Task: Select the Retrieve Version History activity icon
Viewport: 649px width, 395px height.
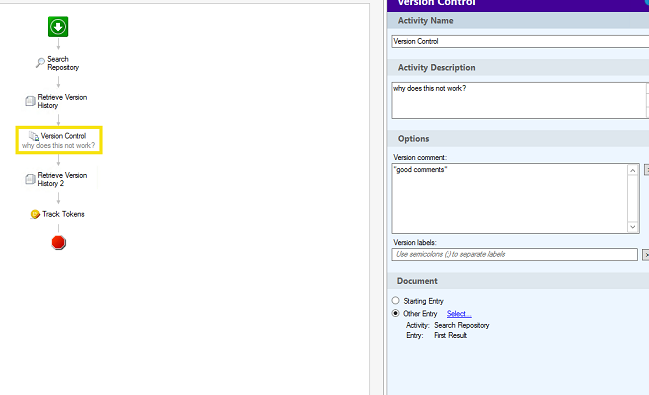Action: 30,101
